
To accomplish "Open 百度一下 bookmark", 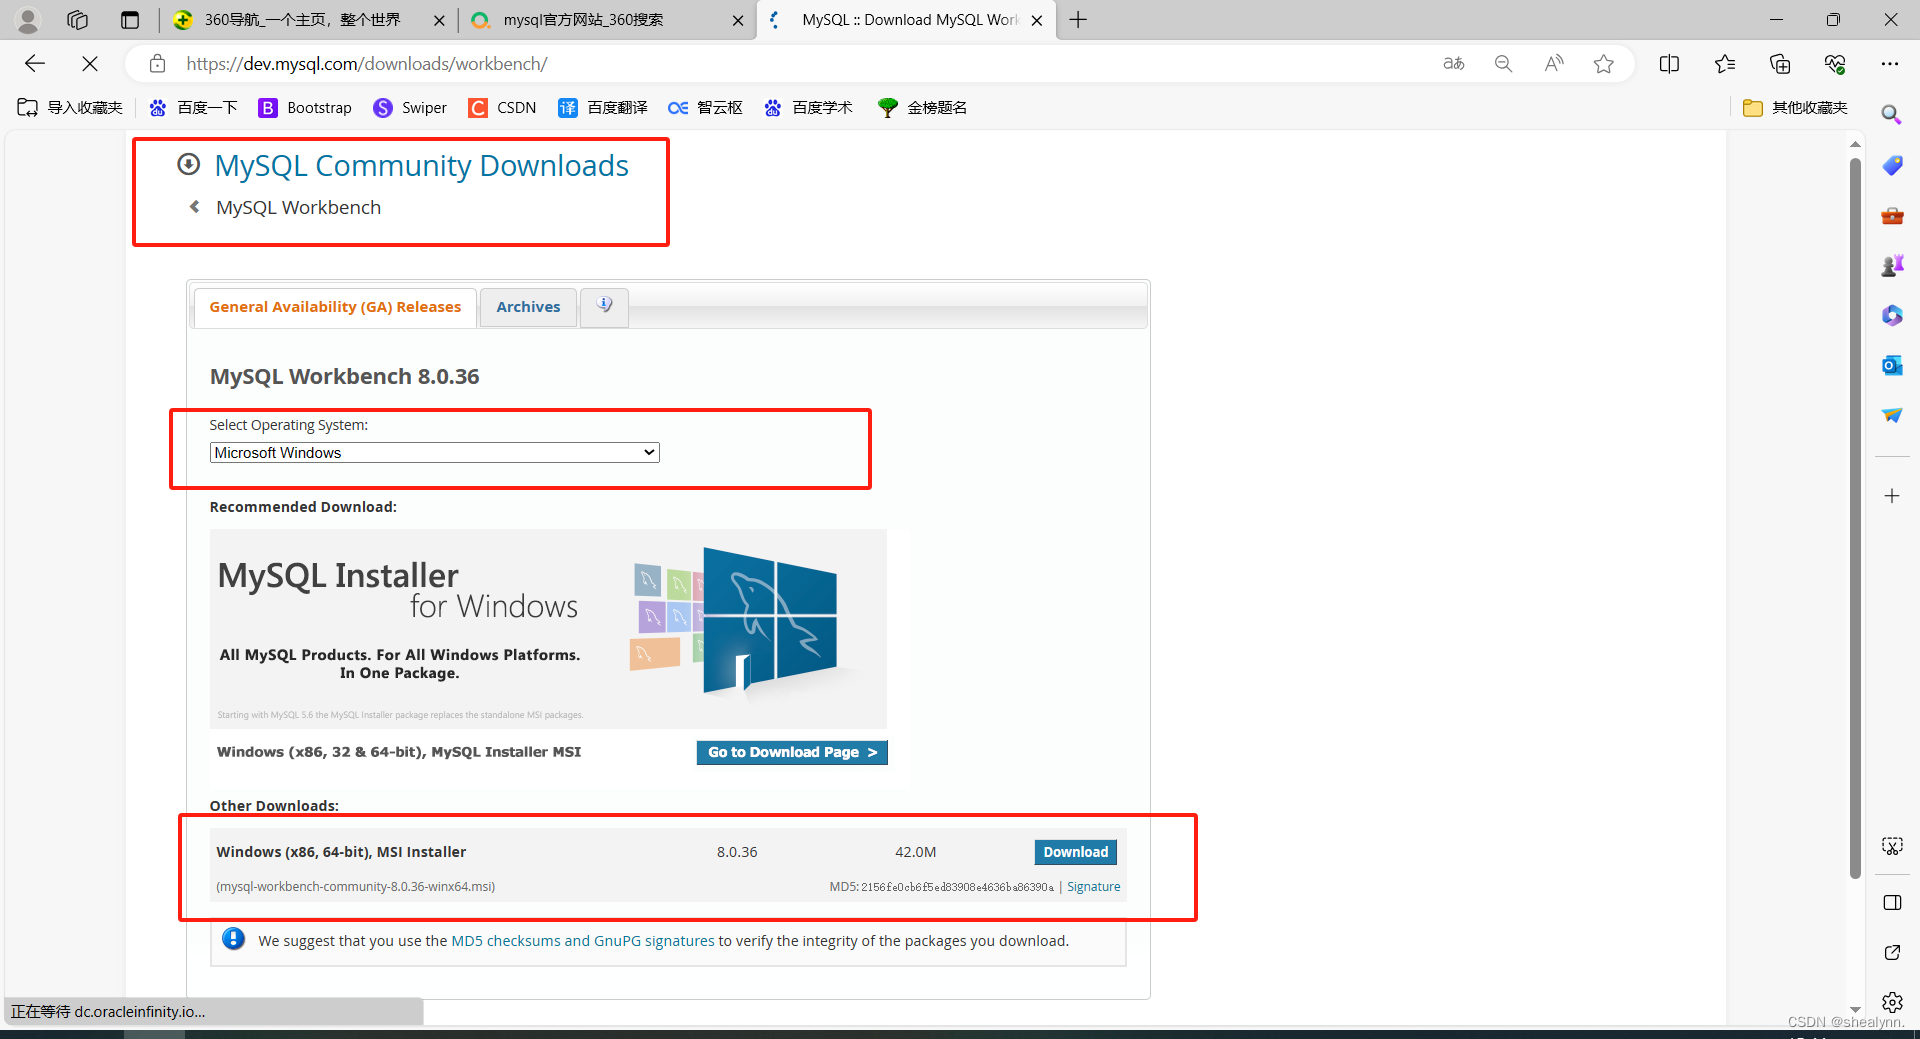I will 193,107.
